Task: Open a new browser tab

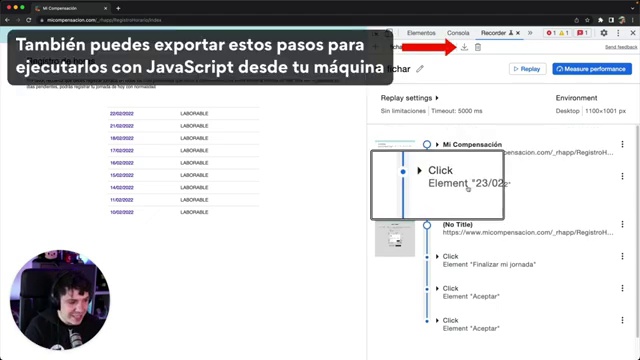Action: (x=118, y=8)
